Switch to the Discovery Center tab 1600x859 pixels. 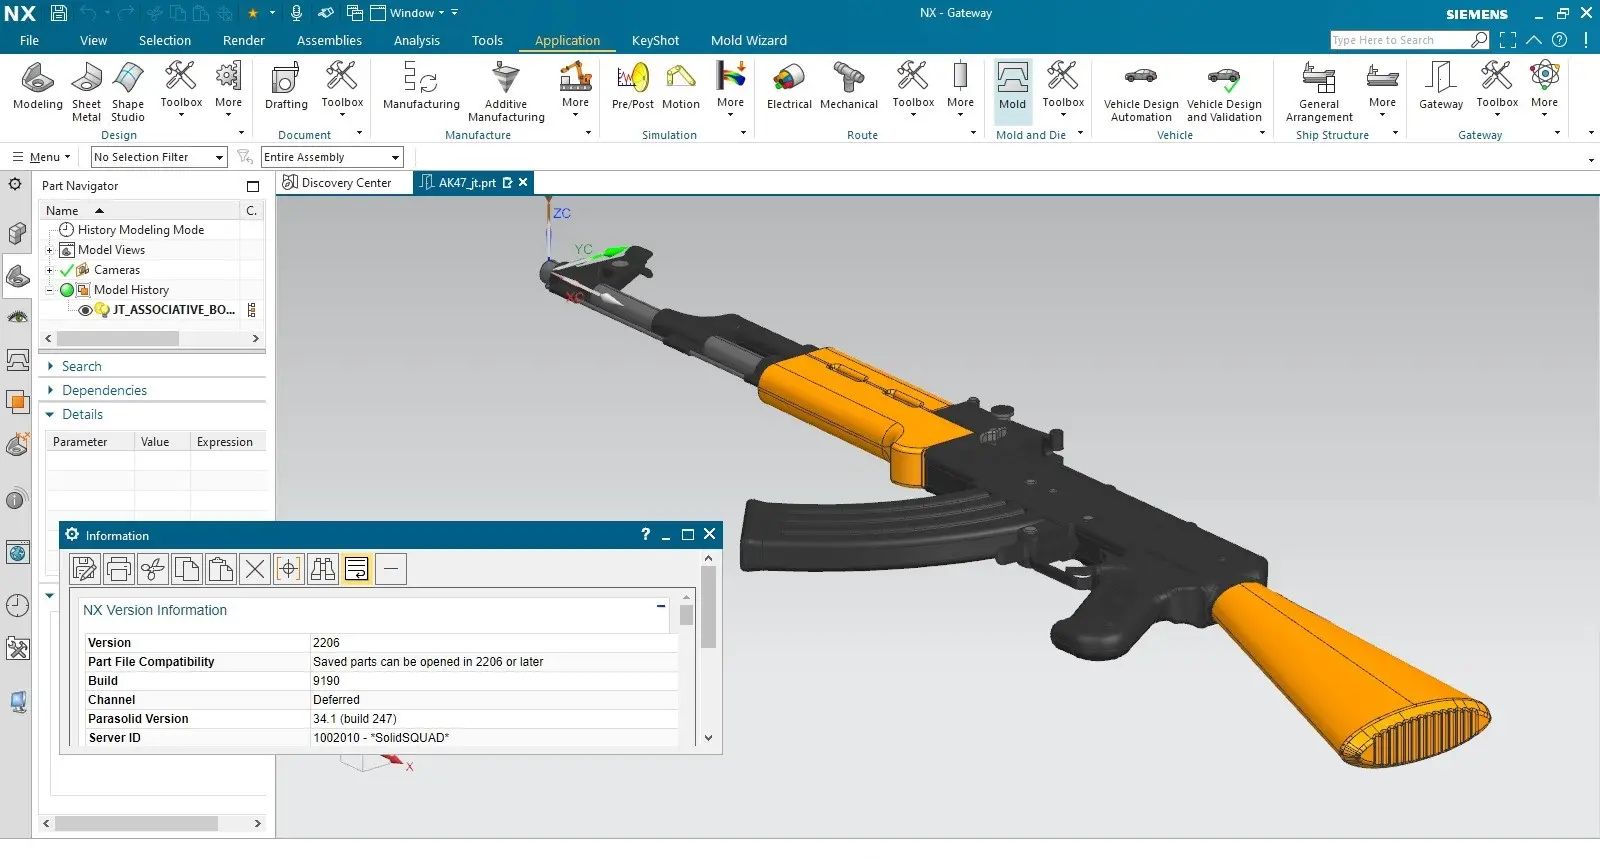click(337, 183)
